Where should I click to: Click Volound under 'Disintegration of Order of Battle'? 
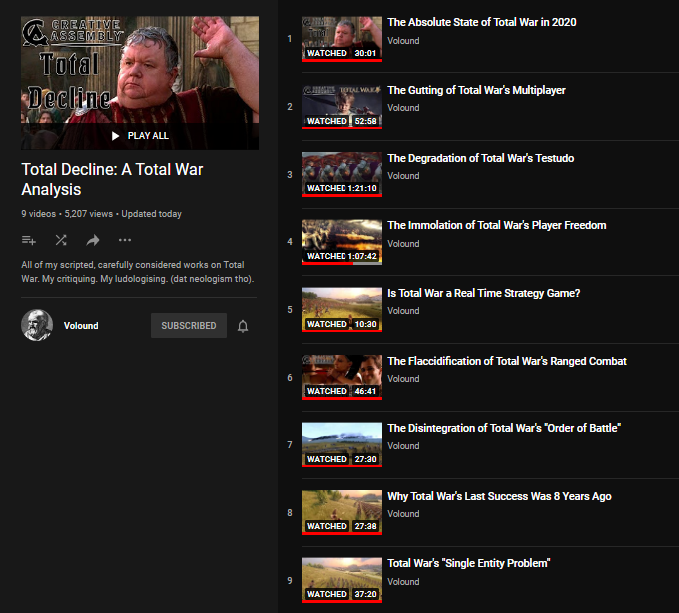pos(403,446)
